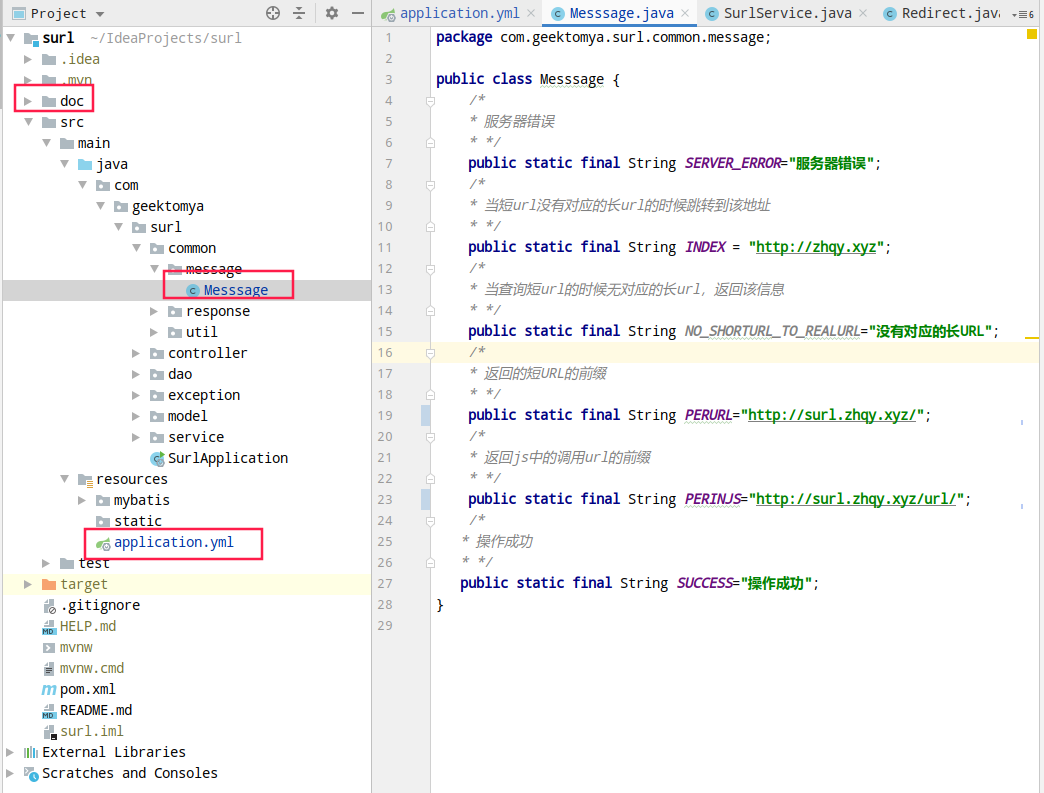
Task: Expand the doc folder
Action: point(29,101)
